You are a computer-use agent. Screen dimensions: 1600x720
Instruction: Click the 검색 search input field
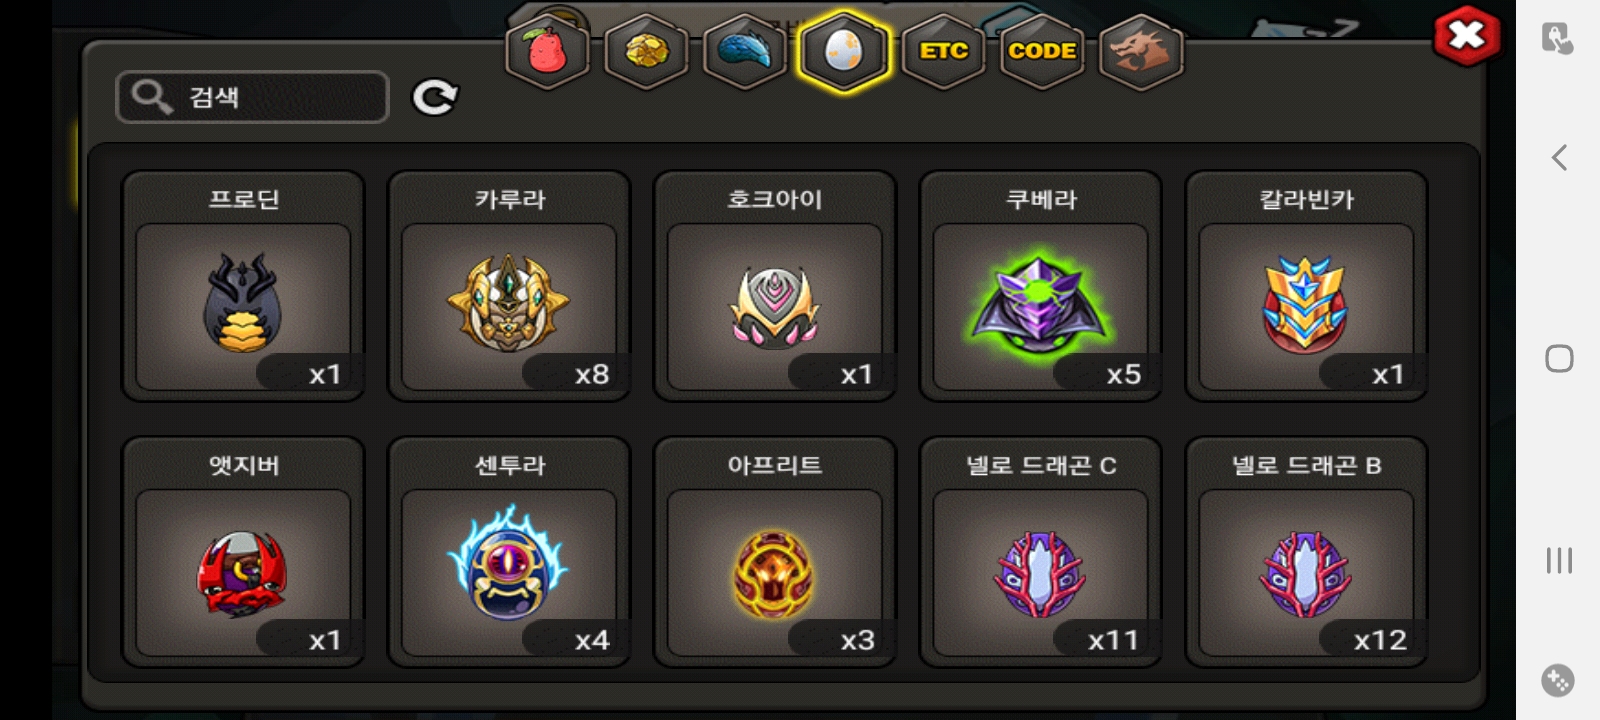point(252,97)
